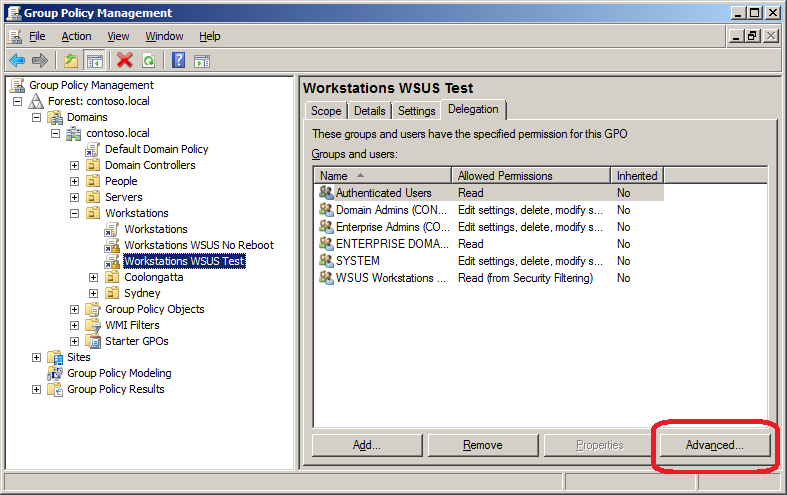Expand the Group Policy Objects node
787x495 pixels.
[75, 309]
